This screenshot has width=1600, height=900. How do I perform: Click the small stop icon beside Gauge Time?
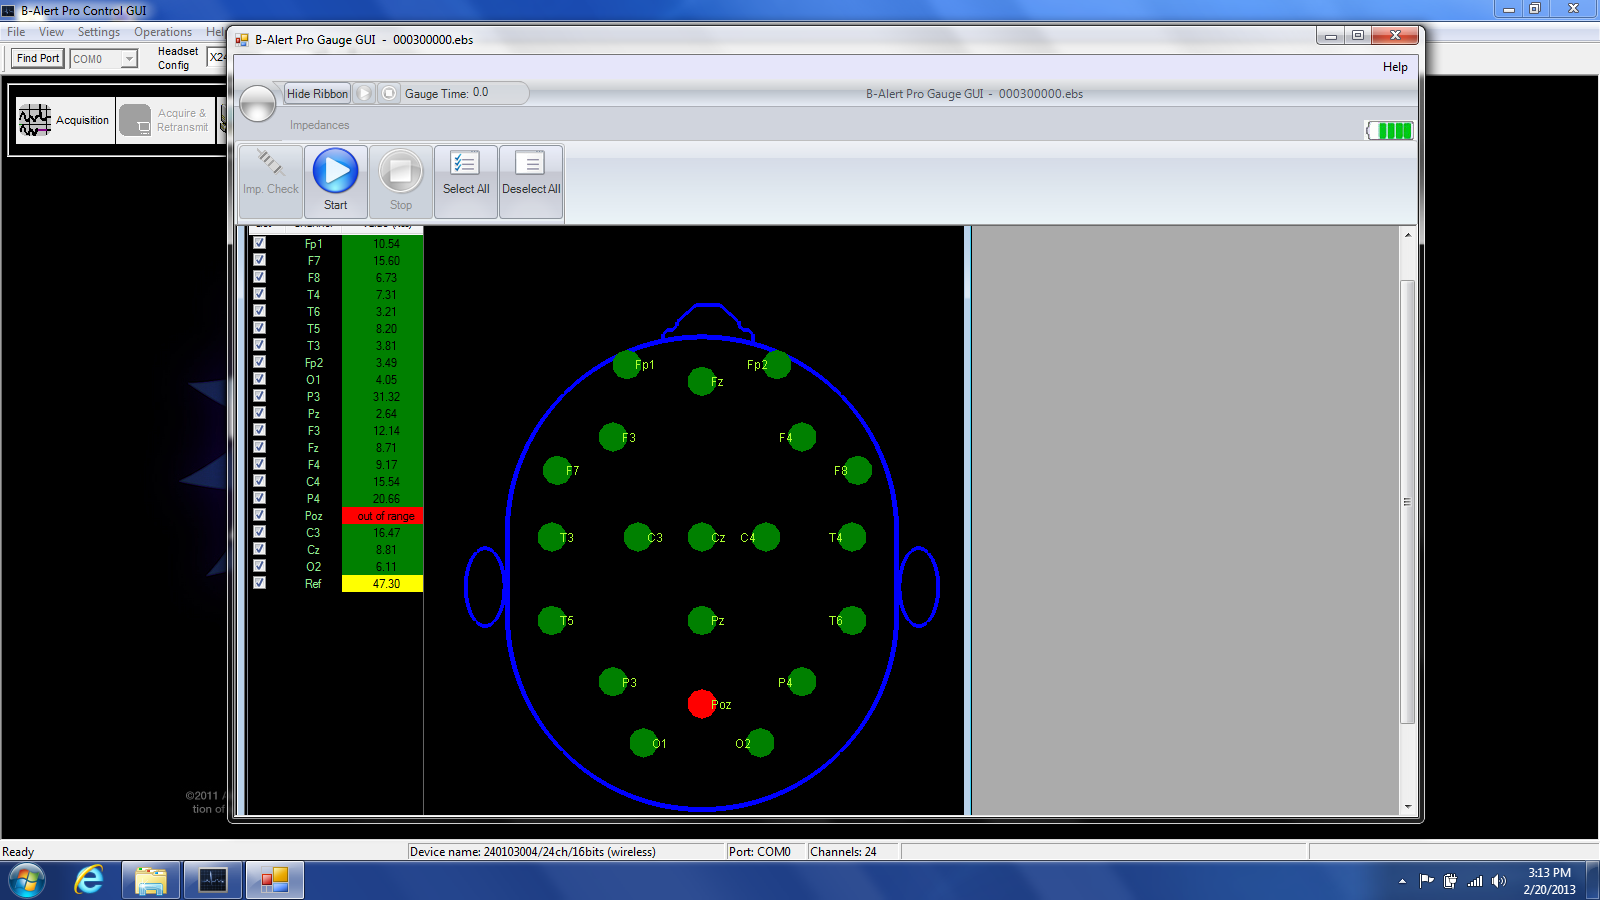(x=389, y=93)
